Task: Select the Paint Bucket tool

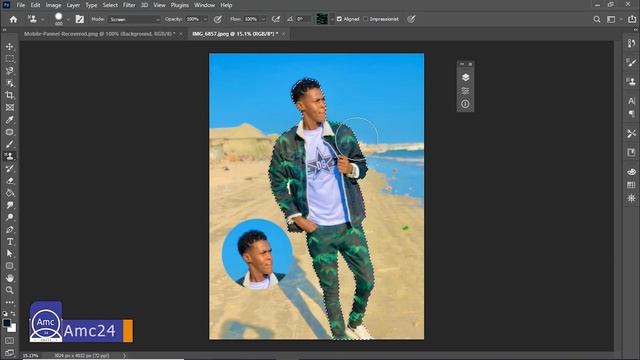Action: click(x=9, y=193)
